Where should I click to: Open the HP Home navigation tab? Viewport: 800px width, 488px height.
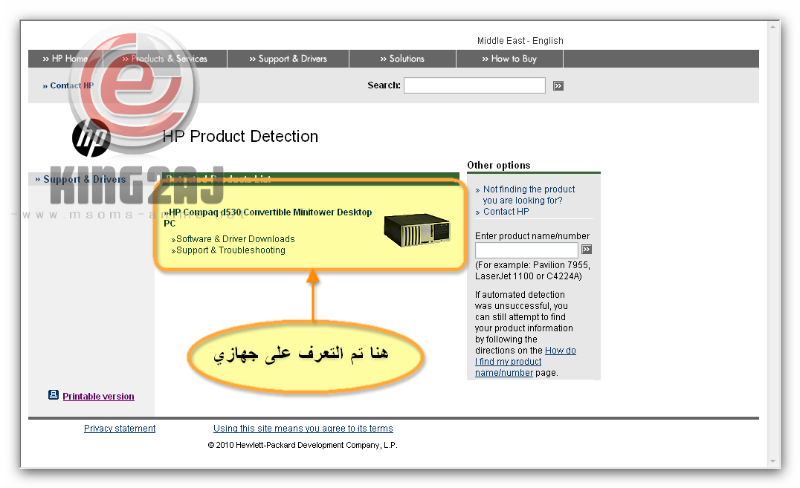(x=66, y=59)
